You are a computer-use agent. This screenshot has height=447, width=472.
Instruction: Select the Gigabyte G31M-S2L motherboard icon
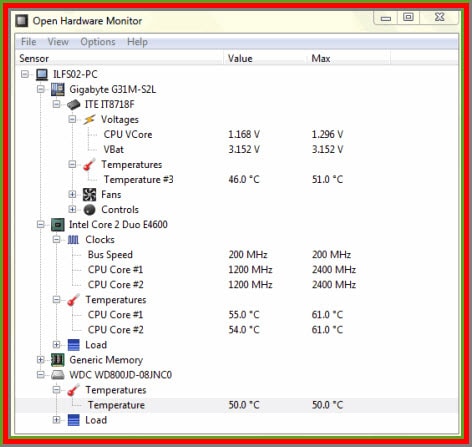(x=58, y=89)
